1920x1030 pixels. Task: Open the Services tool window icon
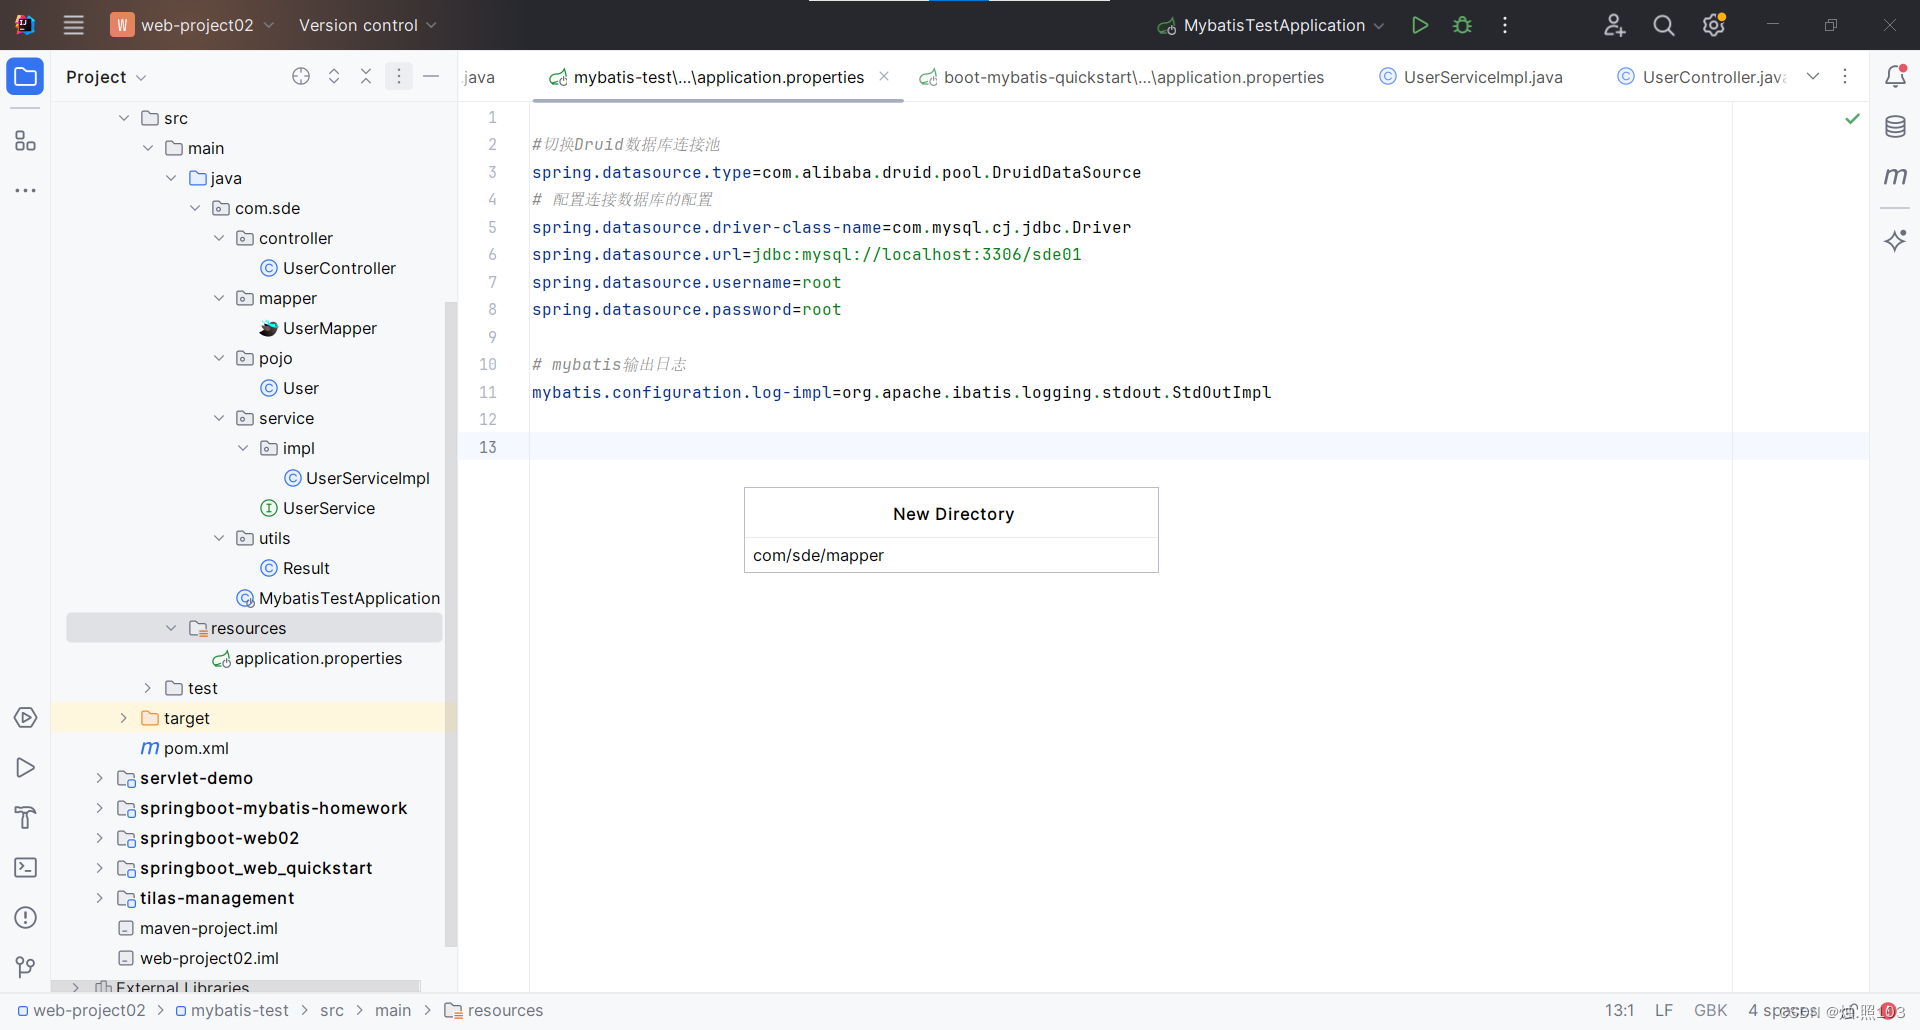coord(25,718)
